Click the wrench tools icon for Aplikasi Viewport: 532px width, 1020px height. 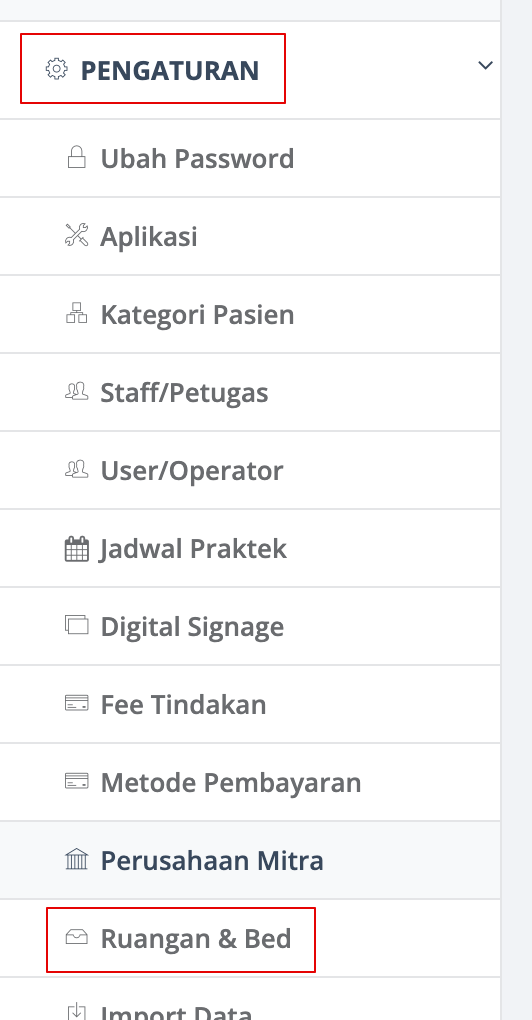[77, 235]
